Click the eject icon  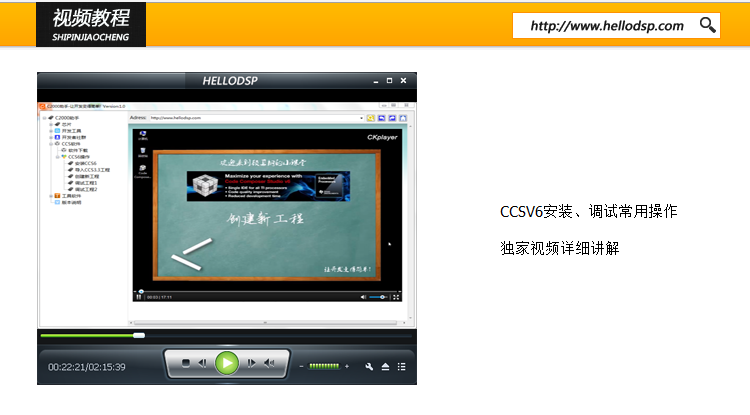click(385, 367)
